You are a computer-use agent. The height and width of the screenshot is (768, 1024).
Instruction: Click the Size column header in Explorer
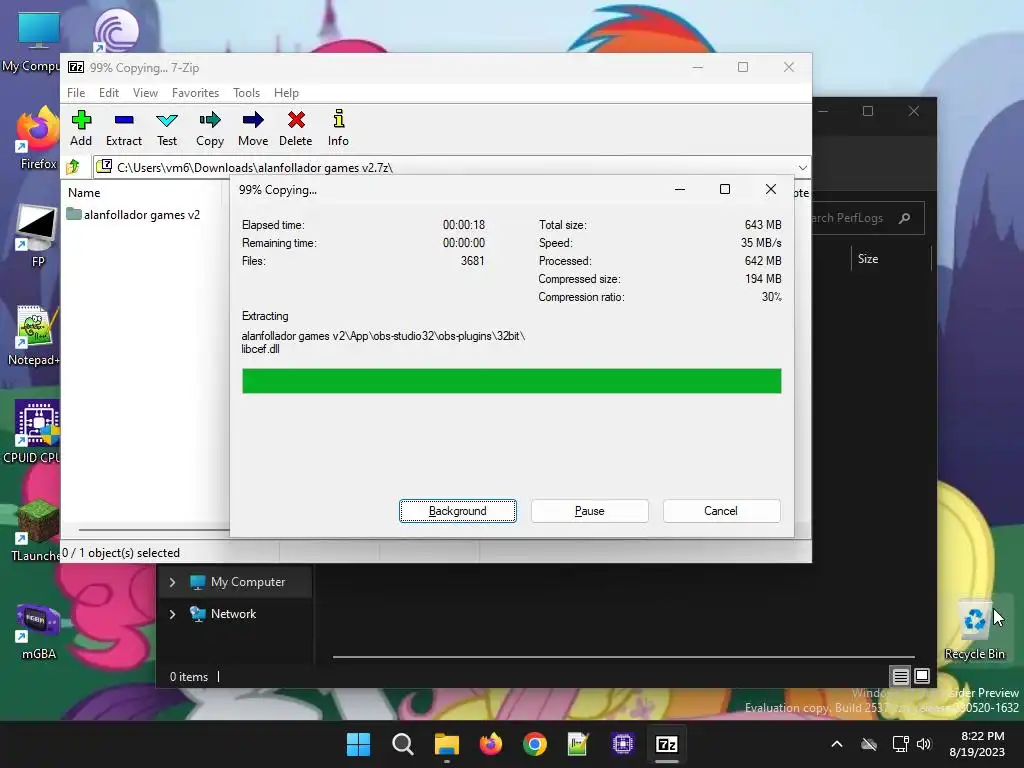click(x=868, y=259)
